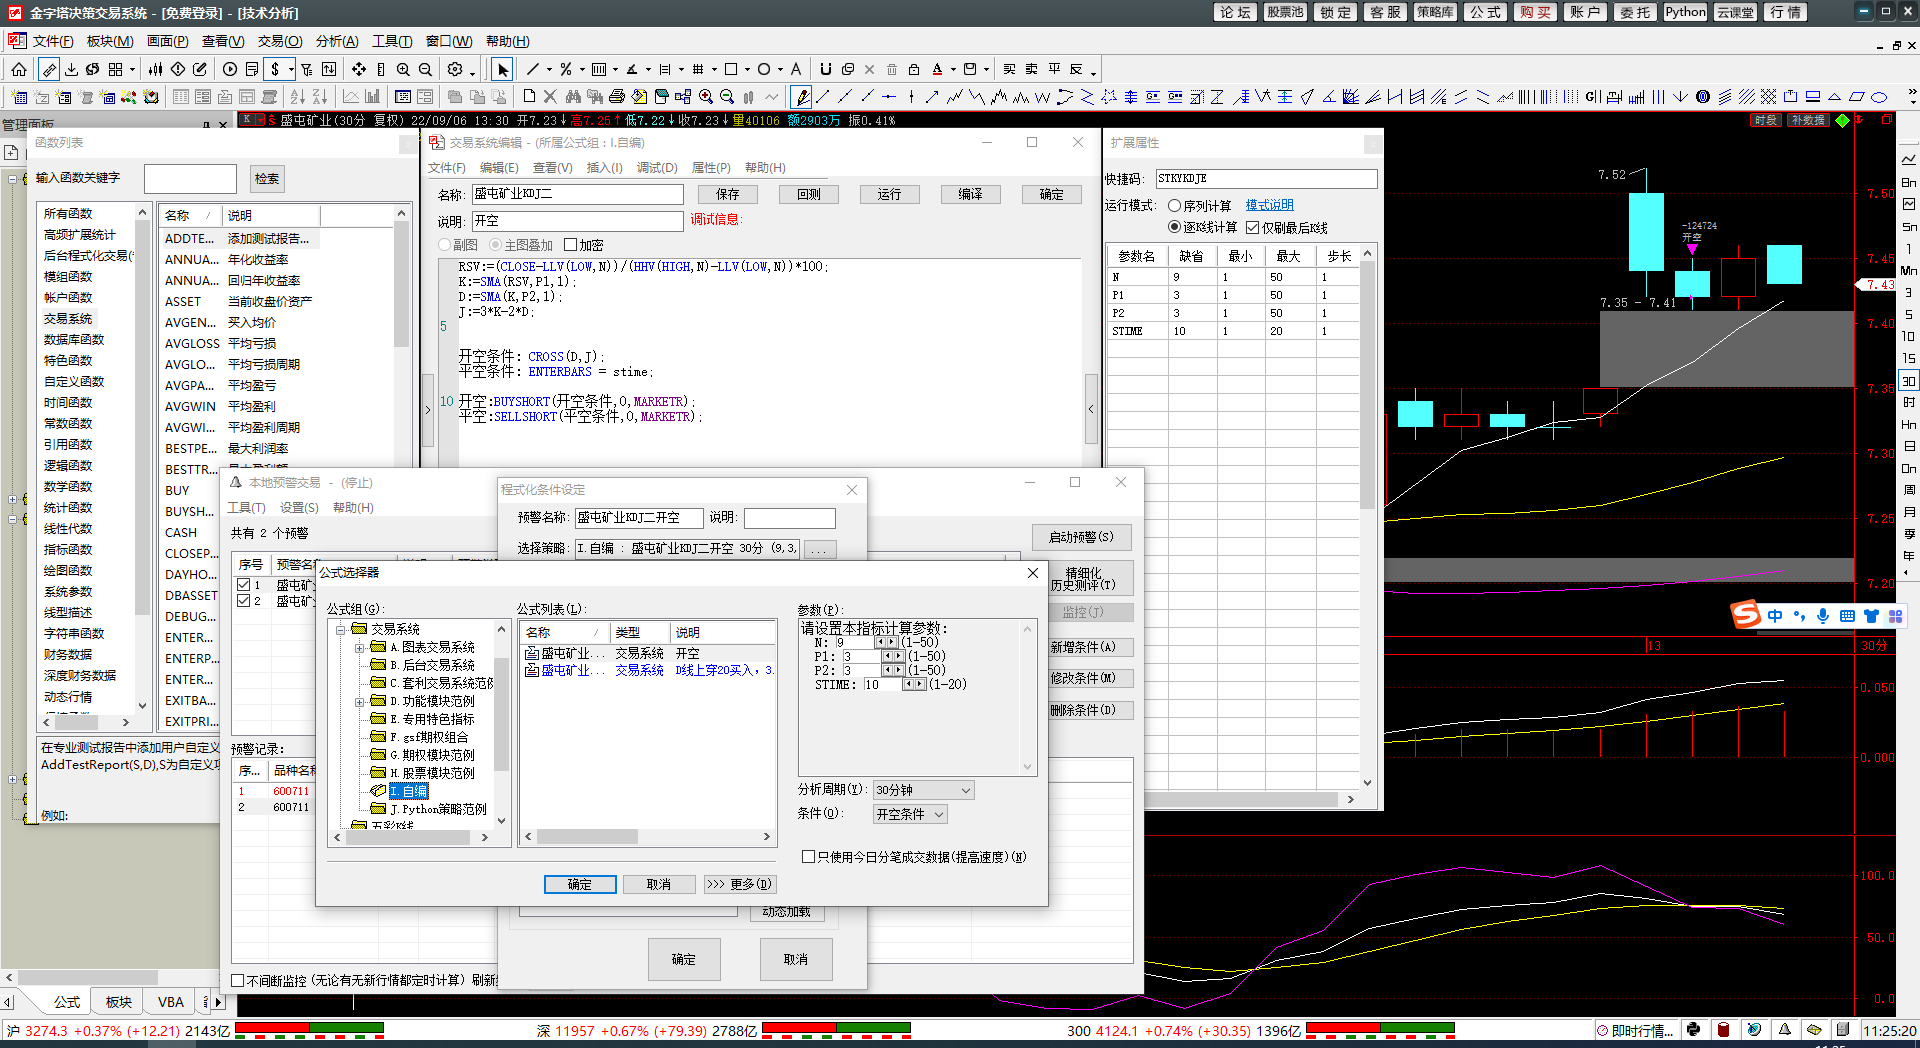The width and height of the screenshot is (1920, 1048).
Task: Click 确定 in 公式选择器 dialog
Action: pyautogui.click(x=580, y=884)
